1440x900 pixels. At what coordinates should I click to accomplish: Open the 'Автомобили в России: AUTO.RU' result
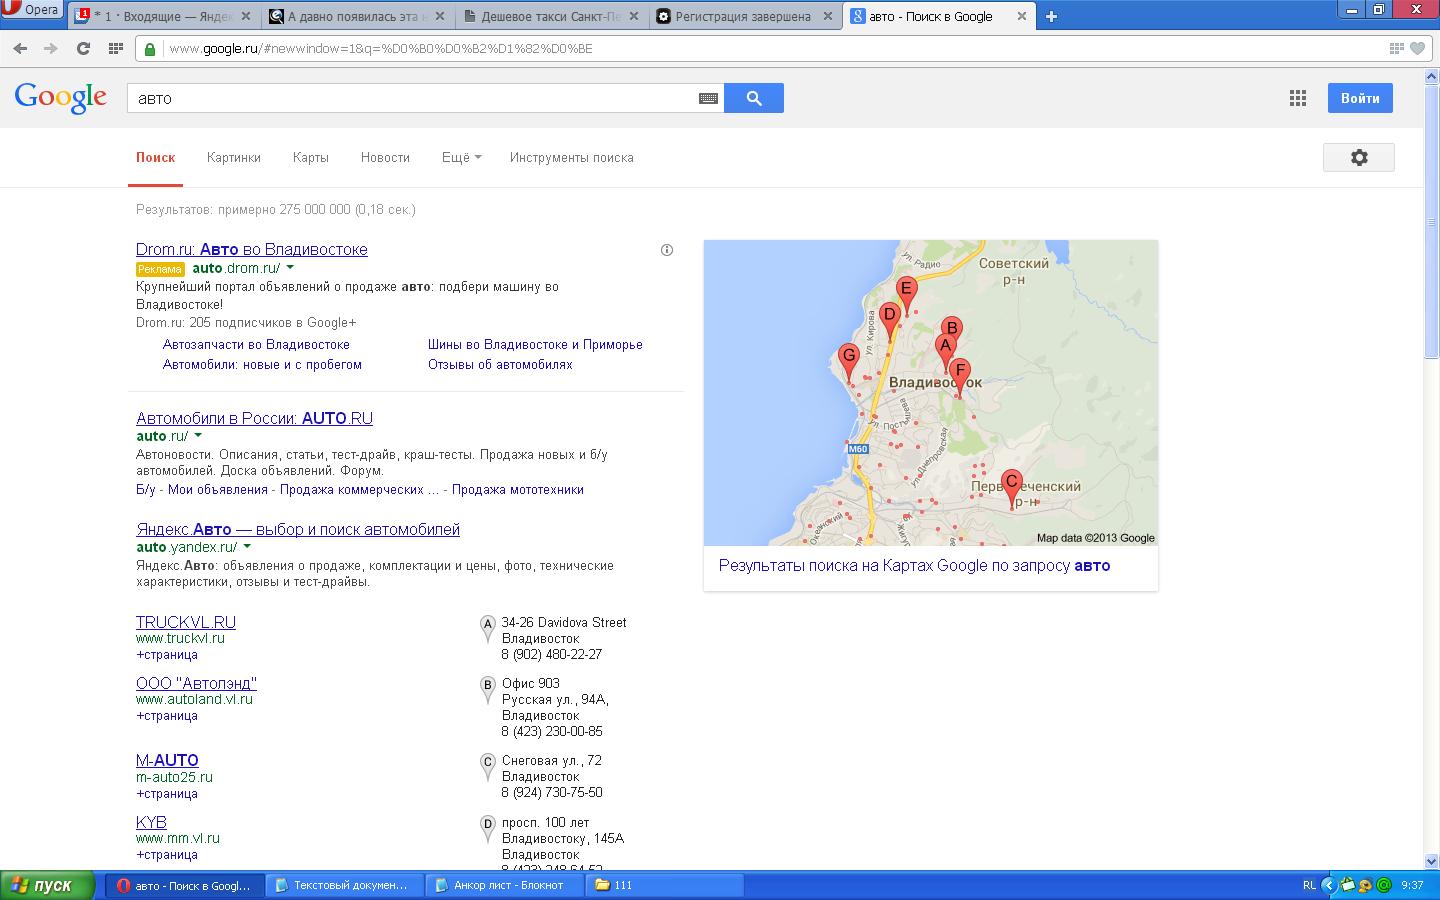[x=254, y=418]
